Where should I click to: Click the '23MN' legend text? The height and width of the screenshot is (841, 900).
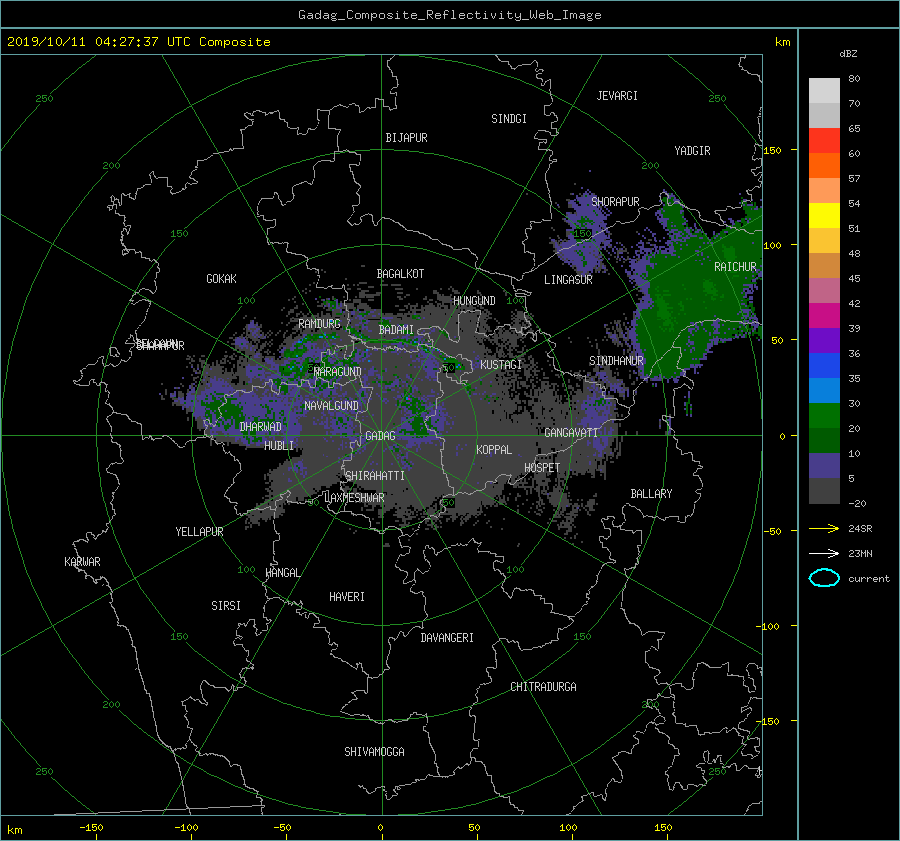coord(860,553)
